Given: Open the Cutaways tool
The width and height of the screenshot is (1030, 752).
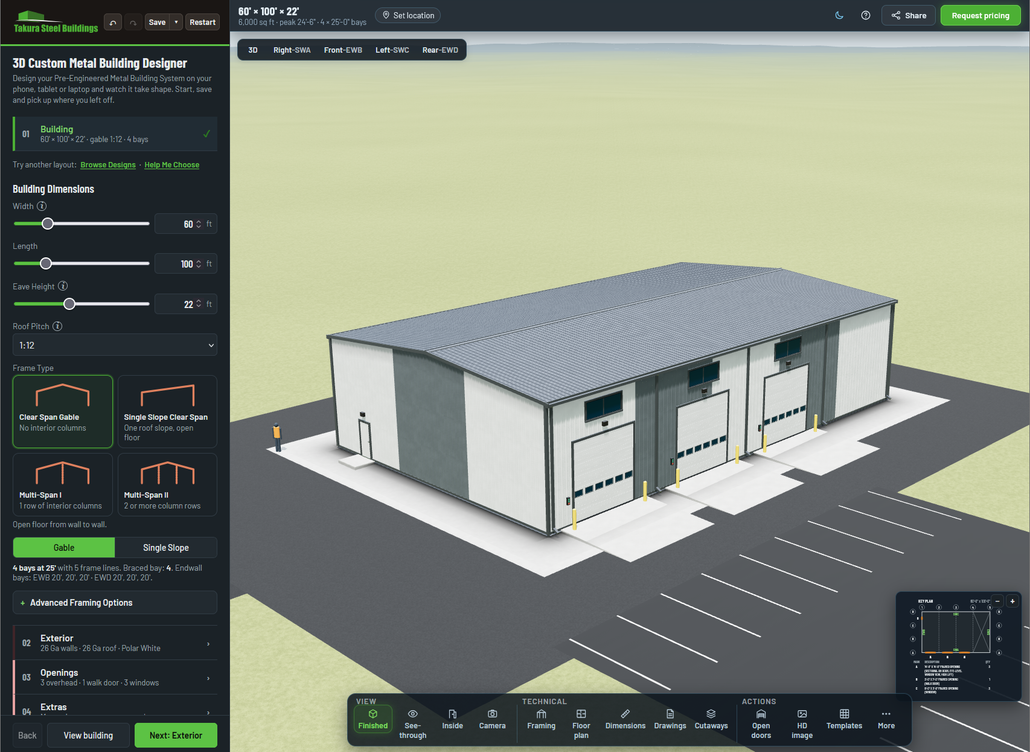Looking at the screenshot, I should point(711,719).
